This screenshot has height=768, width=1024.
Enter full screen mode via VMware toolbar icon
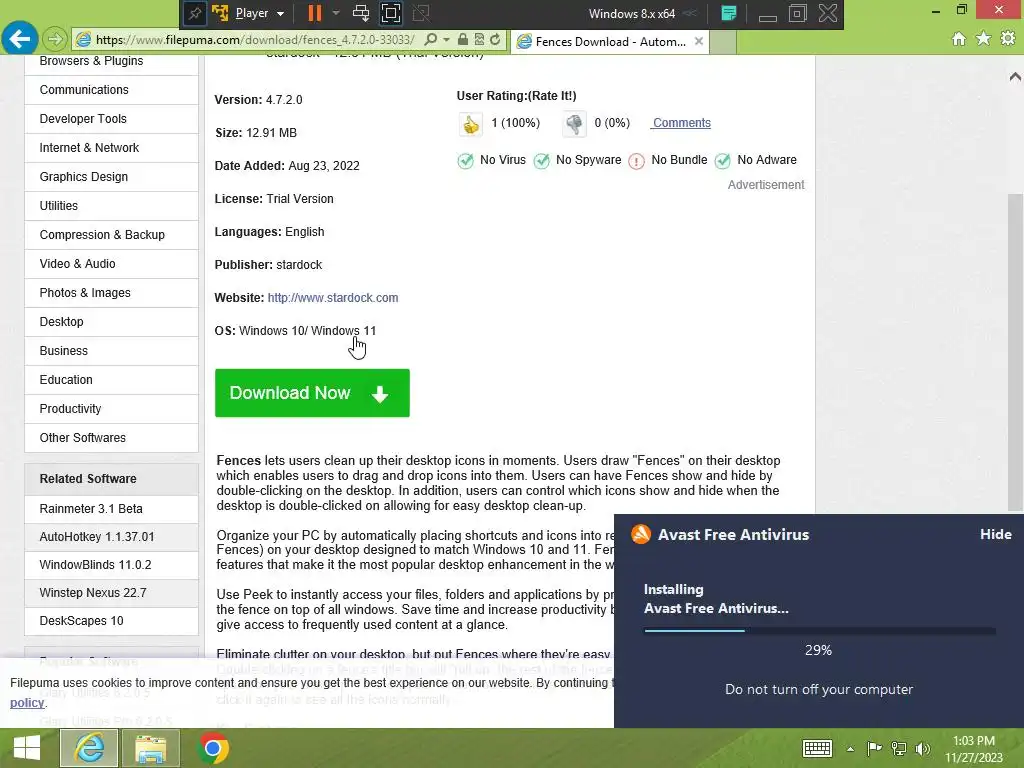tap(391, 13)
